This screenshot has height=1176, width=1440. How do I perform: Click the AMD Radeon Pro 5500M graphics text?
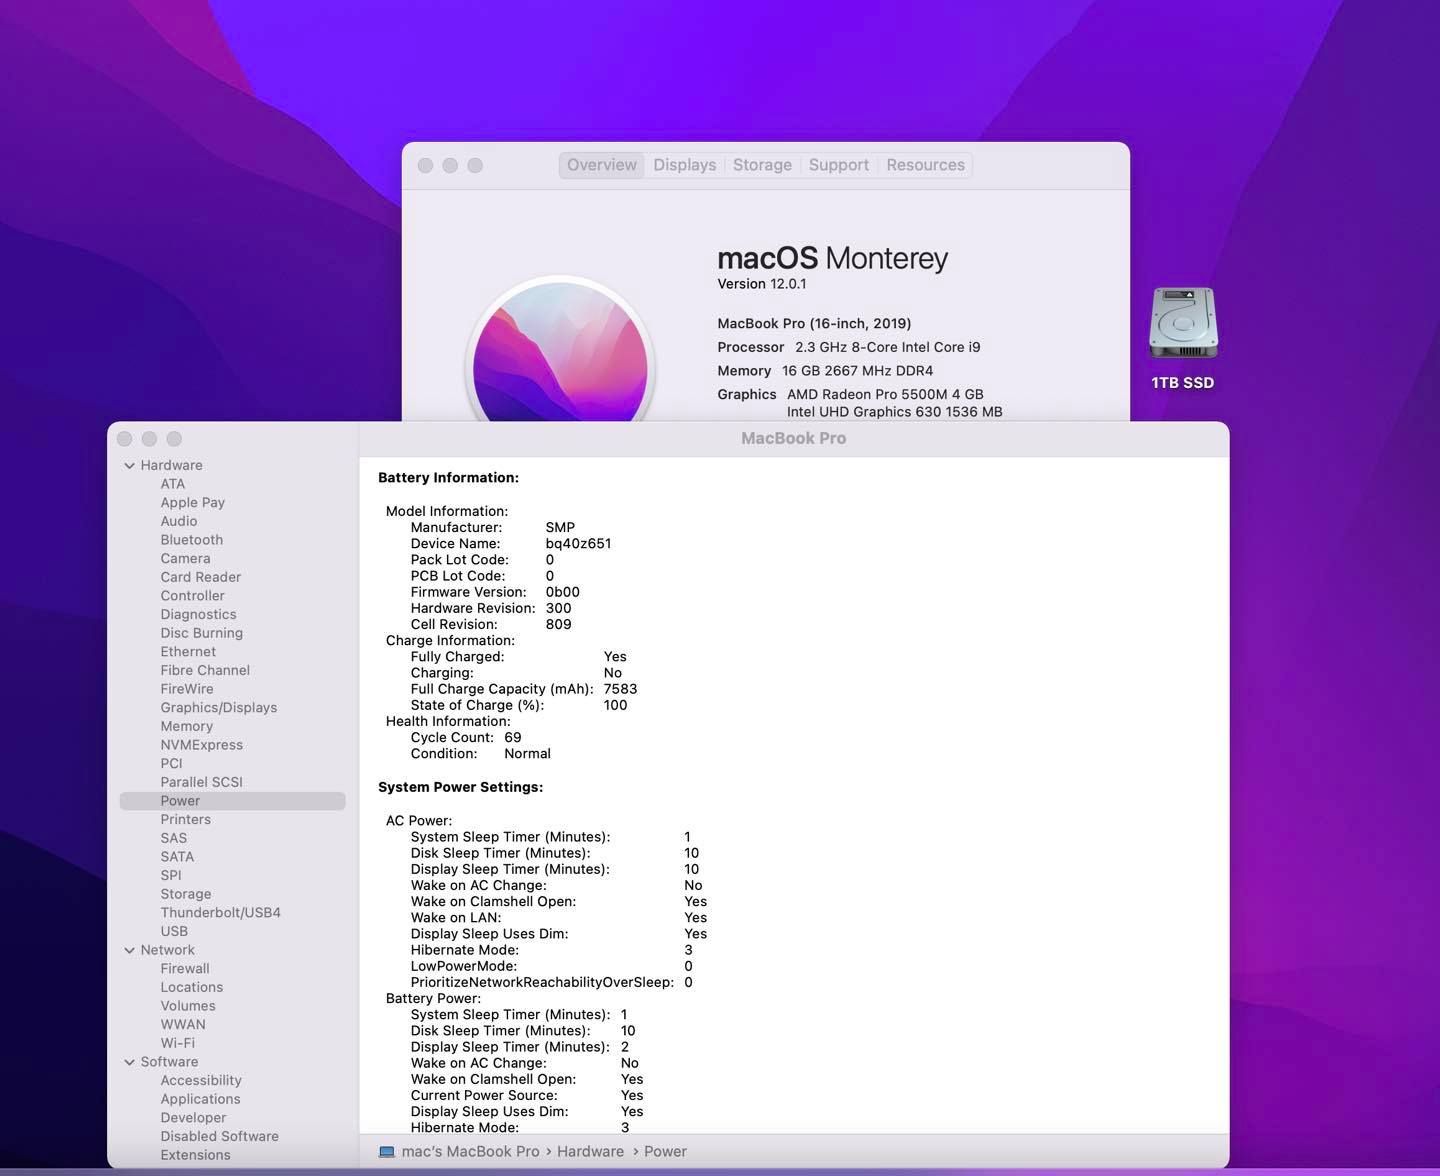coord(885,395)
